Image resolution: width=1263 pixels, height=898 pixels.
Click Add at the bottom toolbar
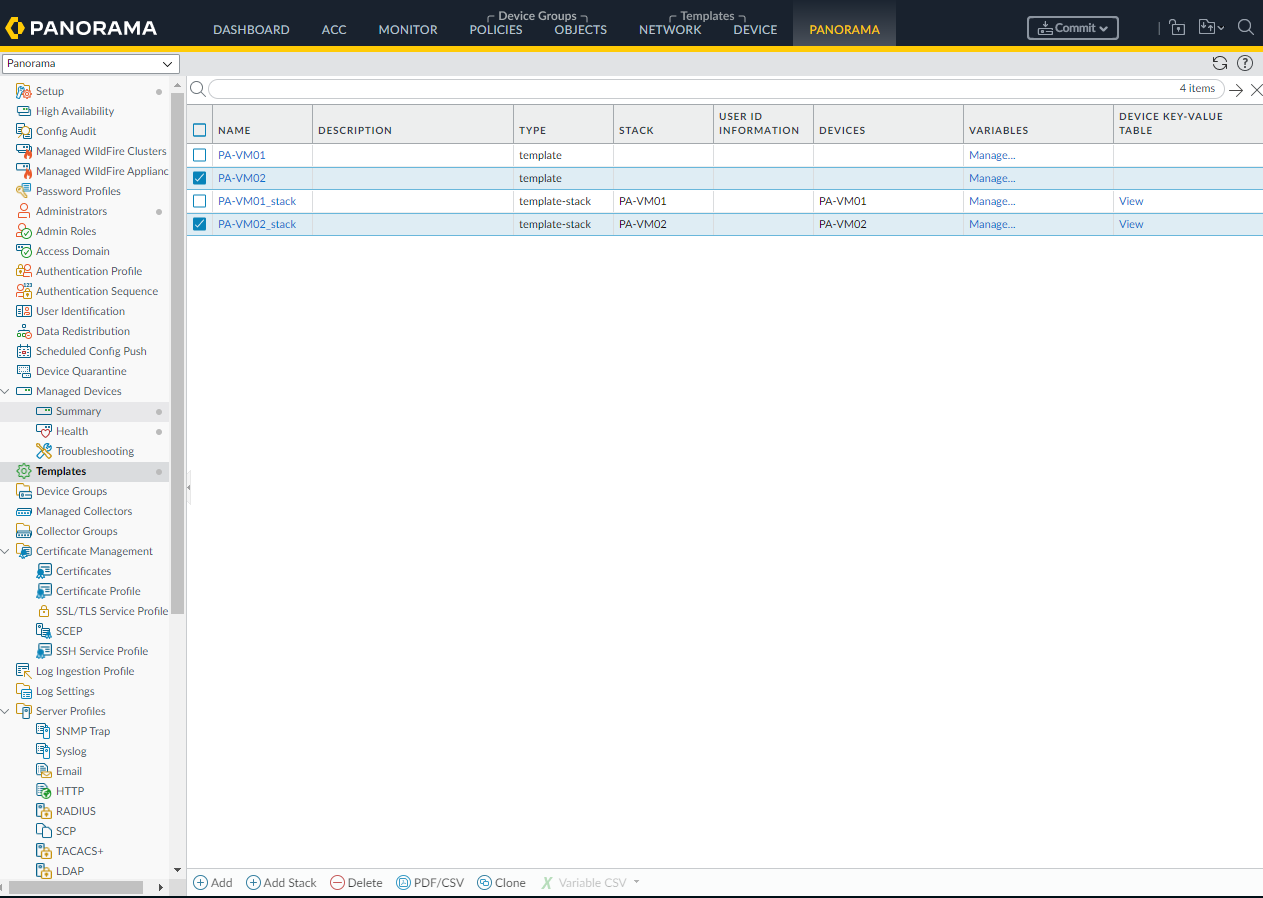tap(213, 883)
